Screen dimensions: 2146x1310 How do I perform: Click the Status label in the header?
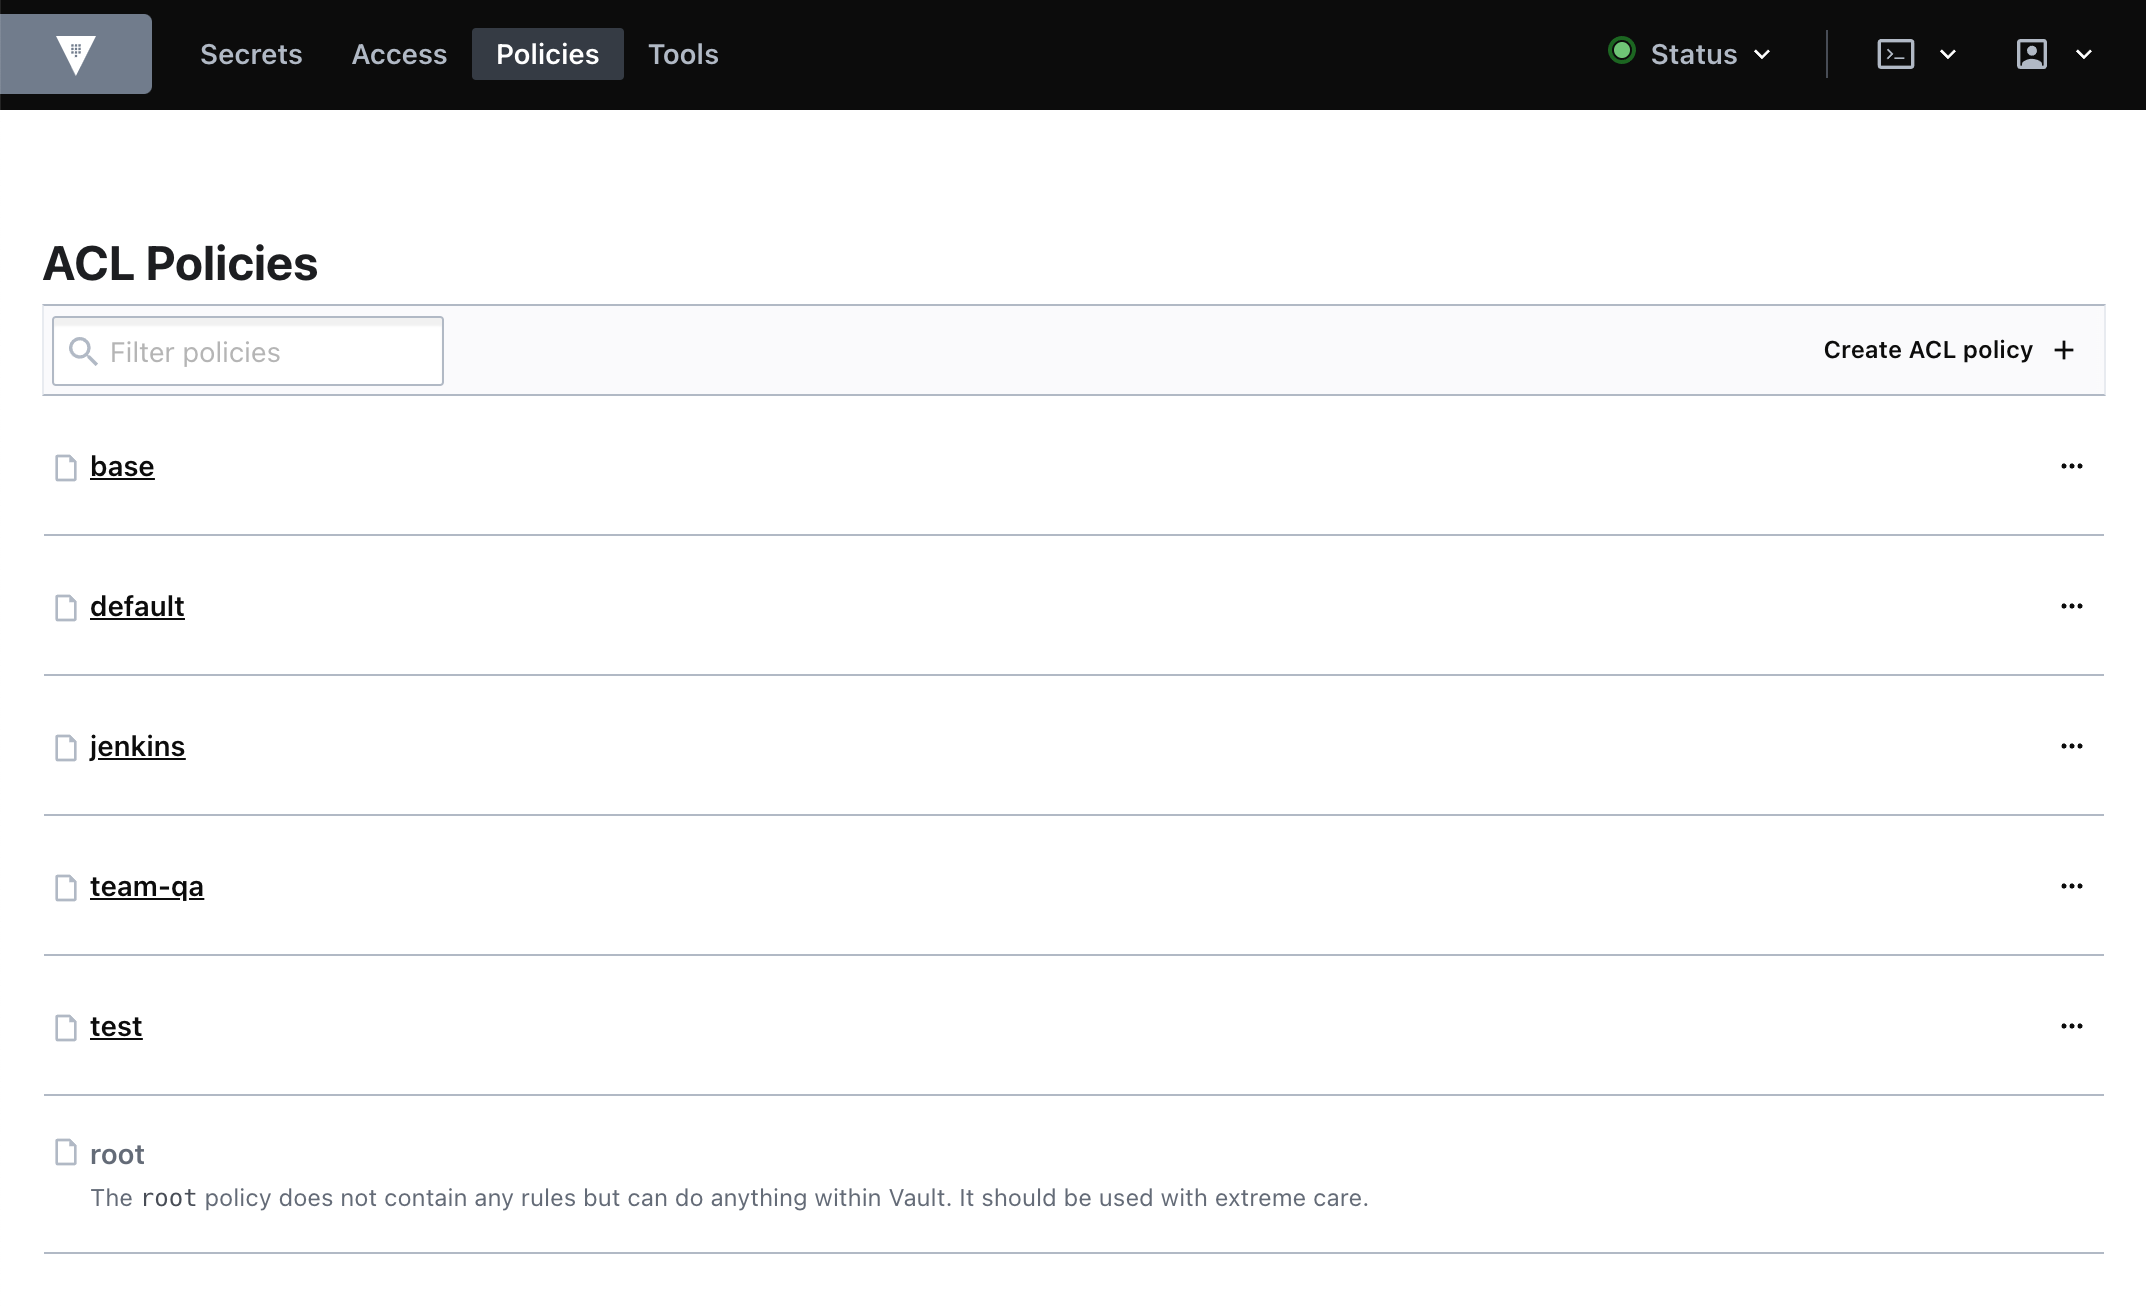[1694, 54]
